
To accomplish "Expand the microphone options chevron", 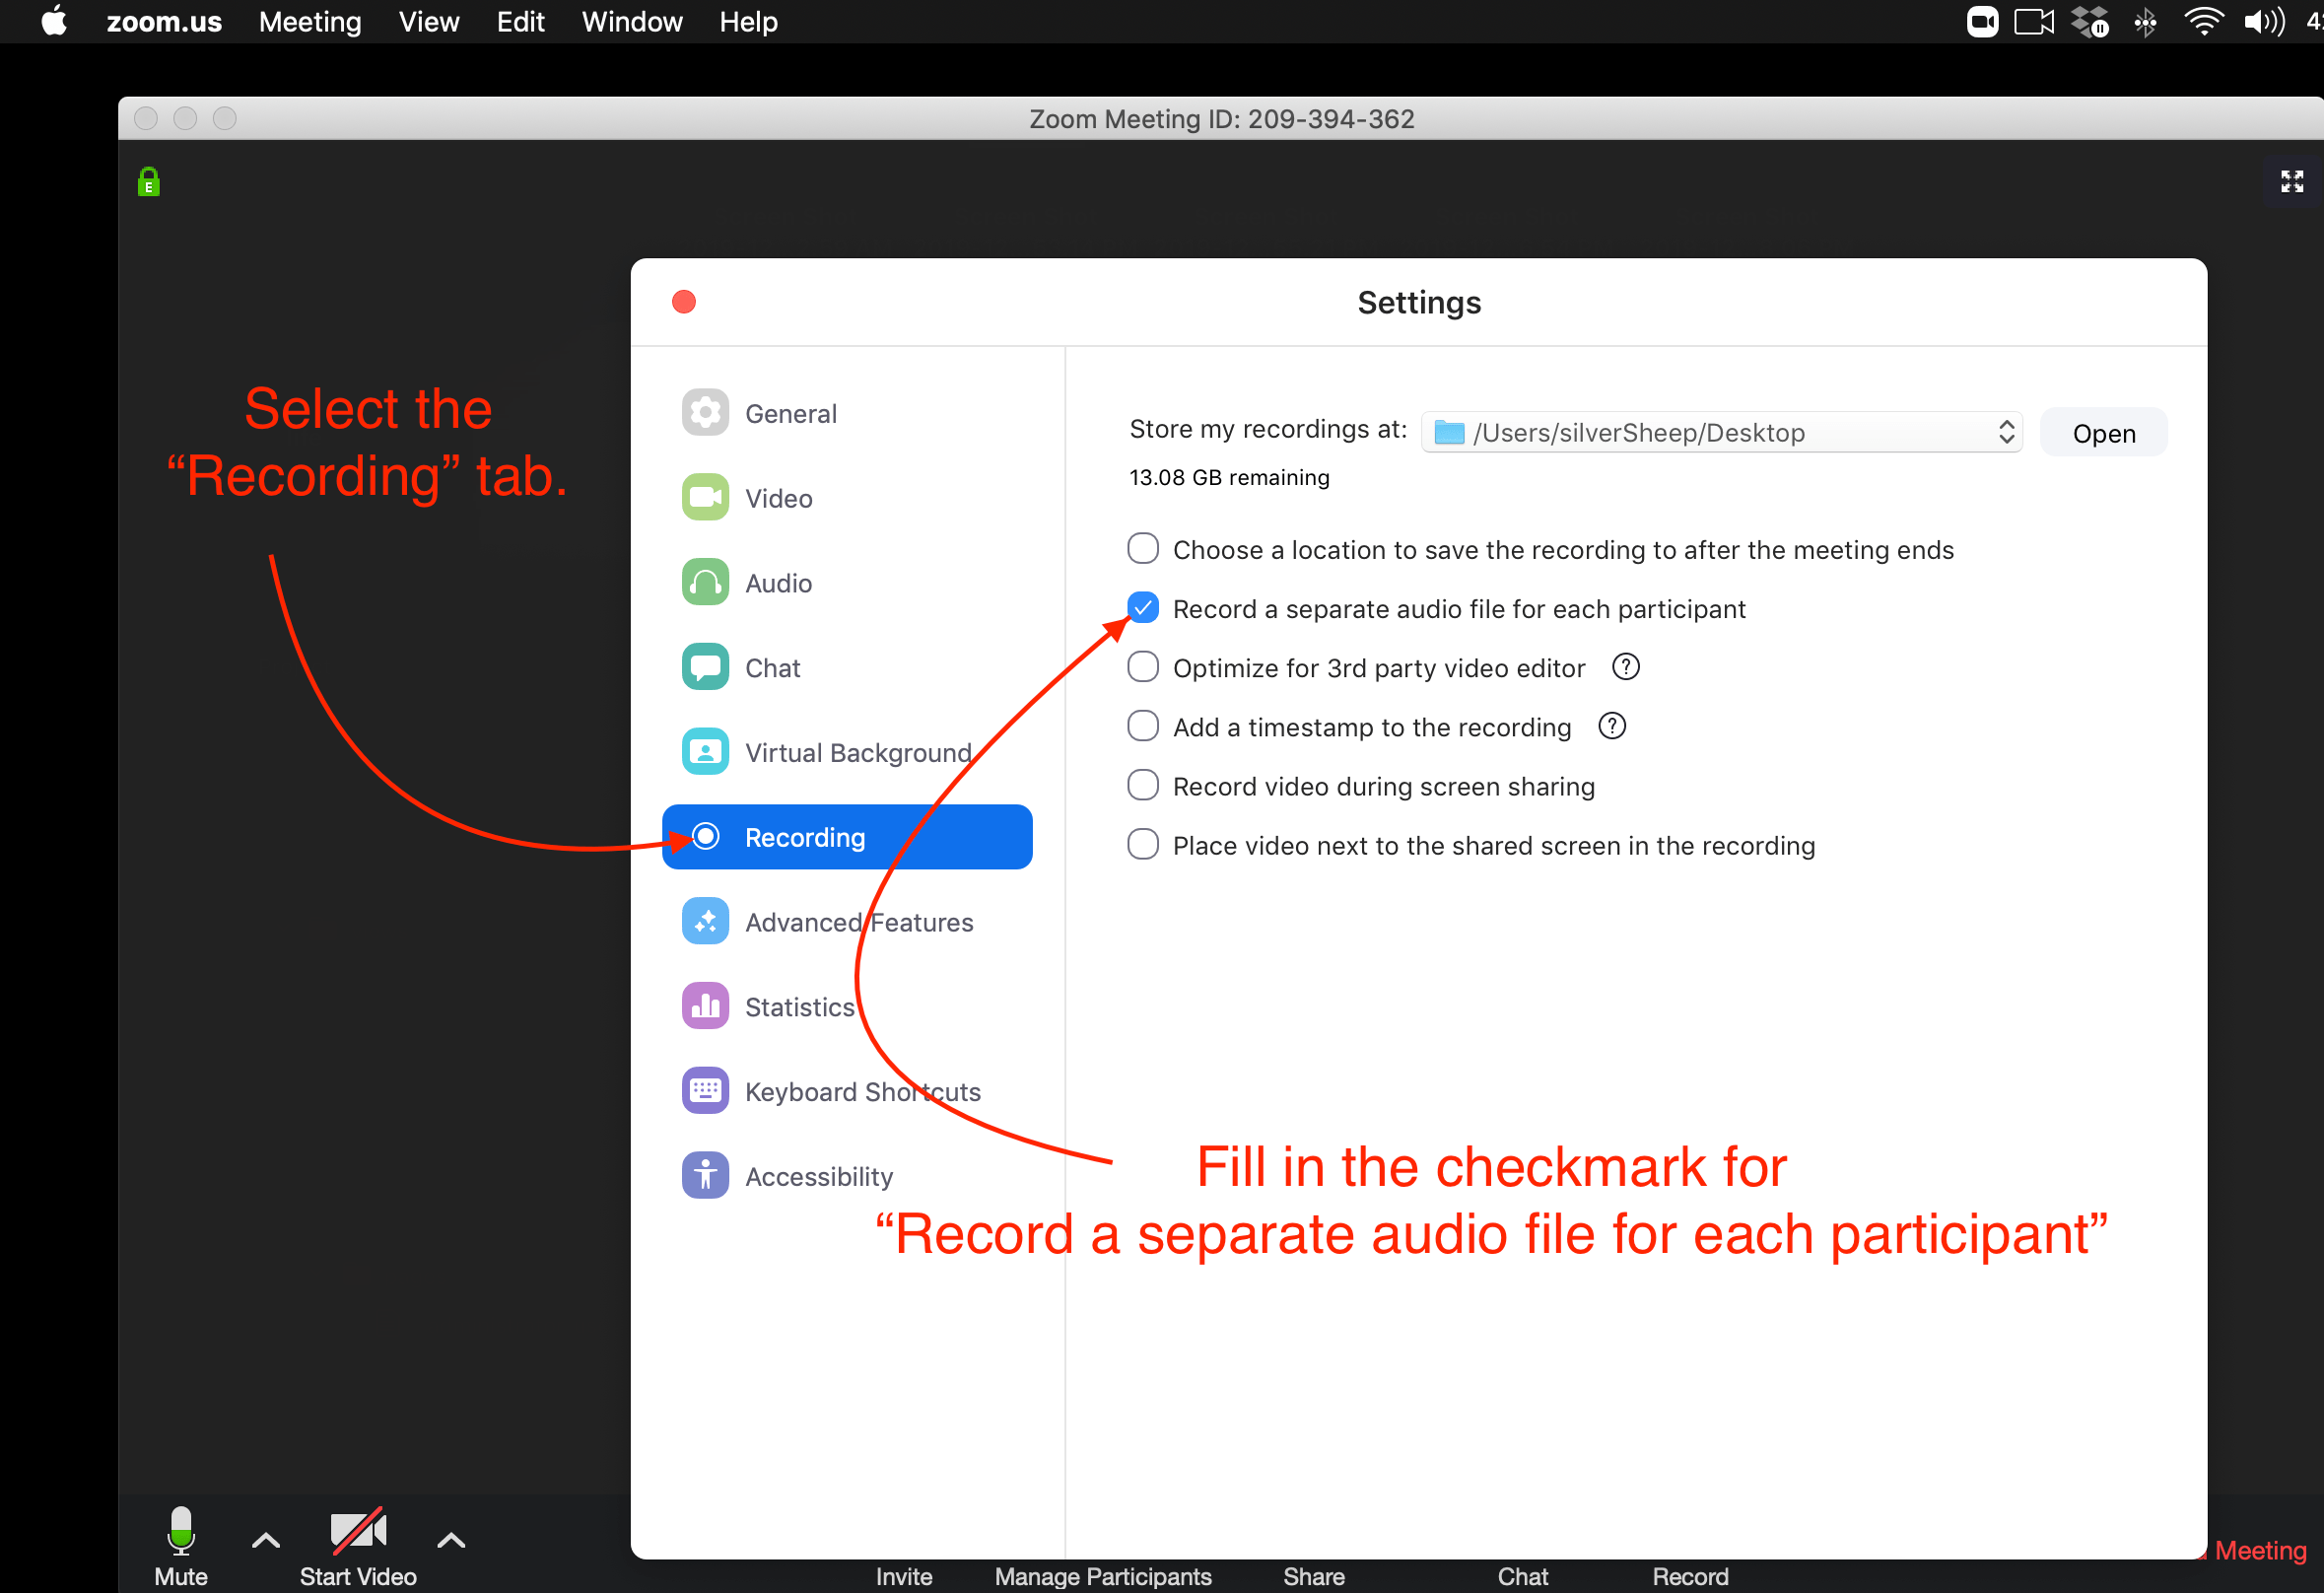I will click(x=264, y=1540).
